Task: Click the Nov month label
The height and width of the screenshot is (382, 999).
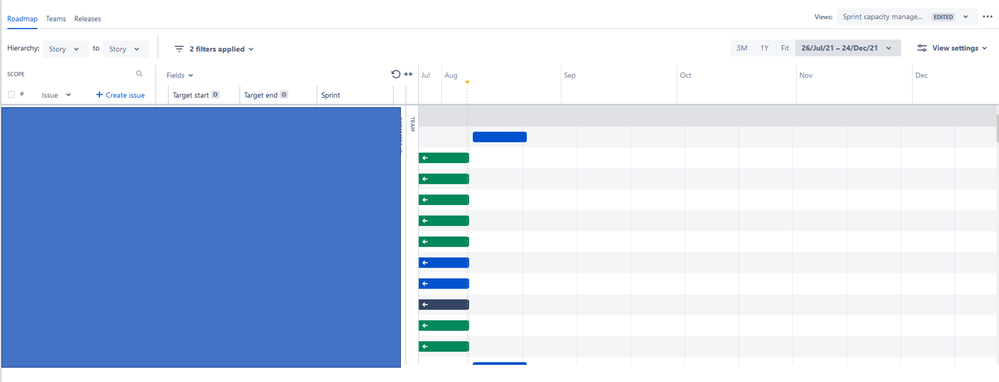Action: [x=807, y=75]
